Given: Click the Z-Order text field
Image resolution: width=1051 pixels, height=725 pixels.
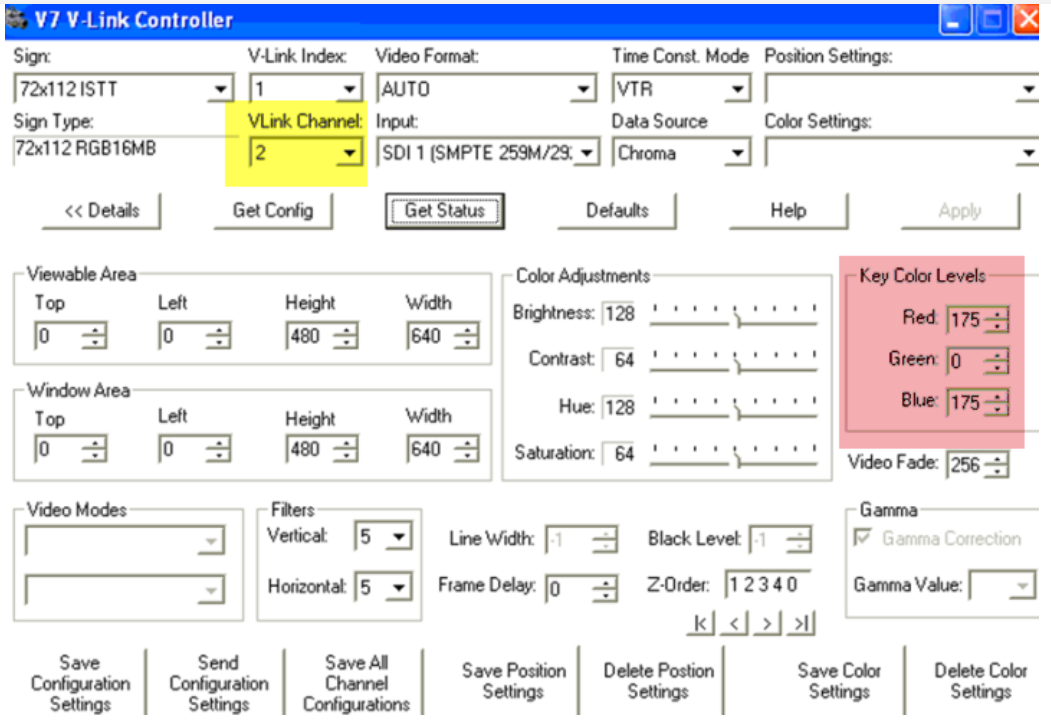Looking at the screenshot, I should (765, 585).
